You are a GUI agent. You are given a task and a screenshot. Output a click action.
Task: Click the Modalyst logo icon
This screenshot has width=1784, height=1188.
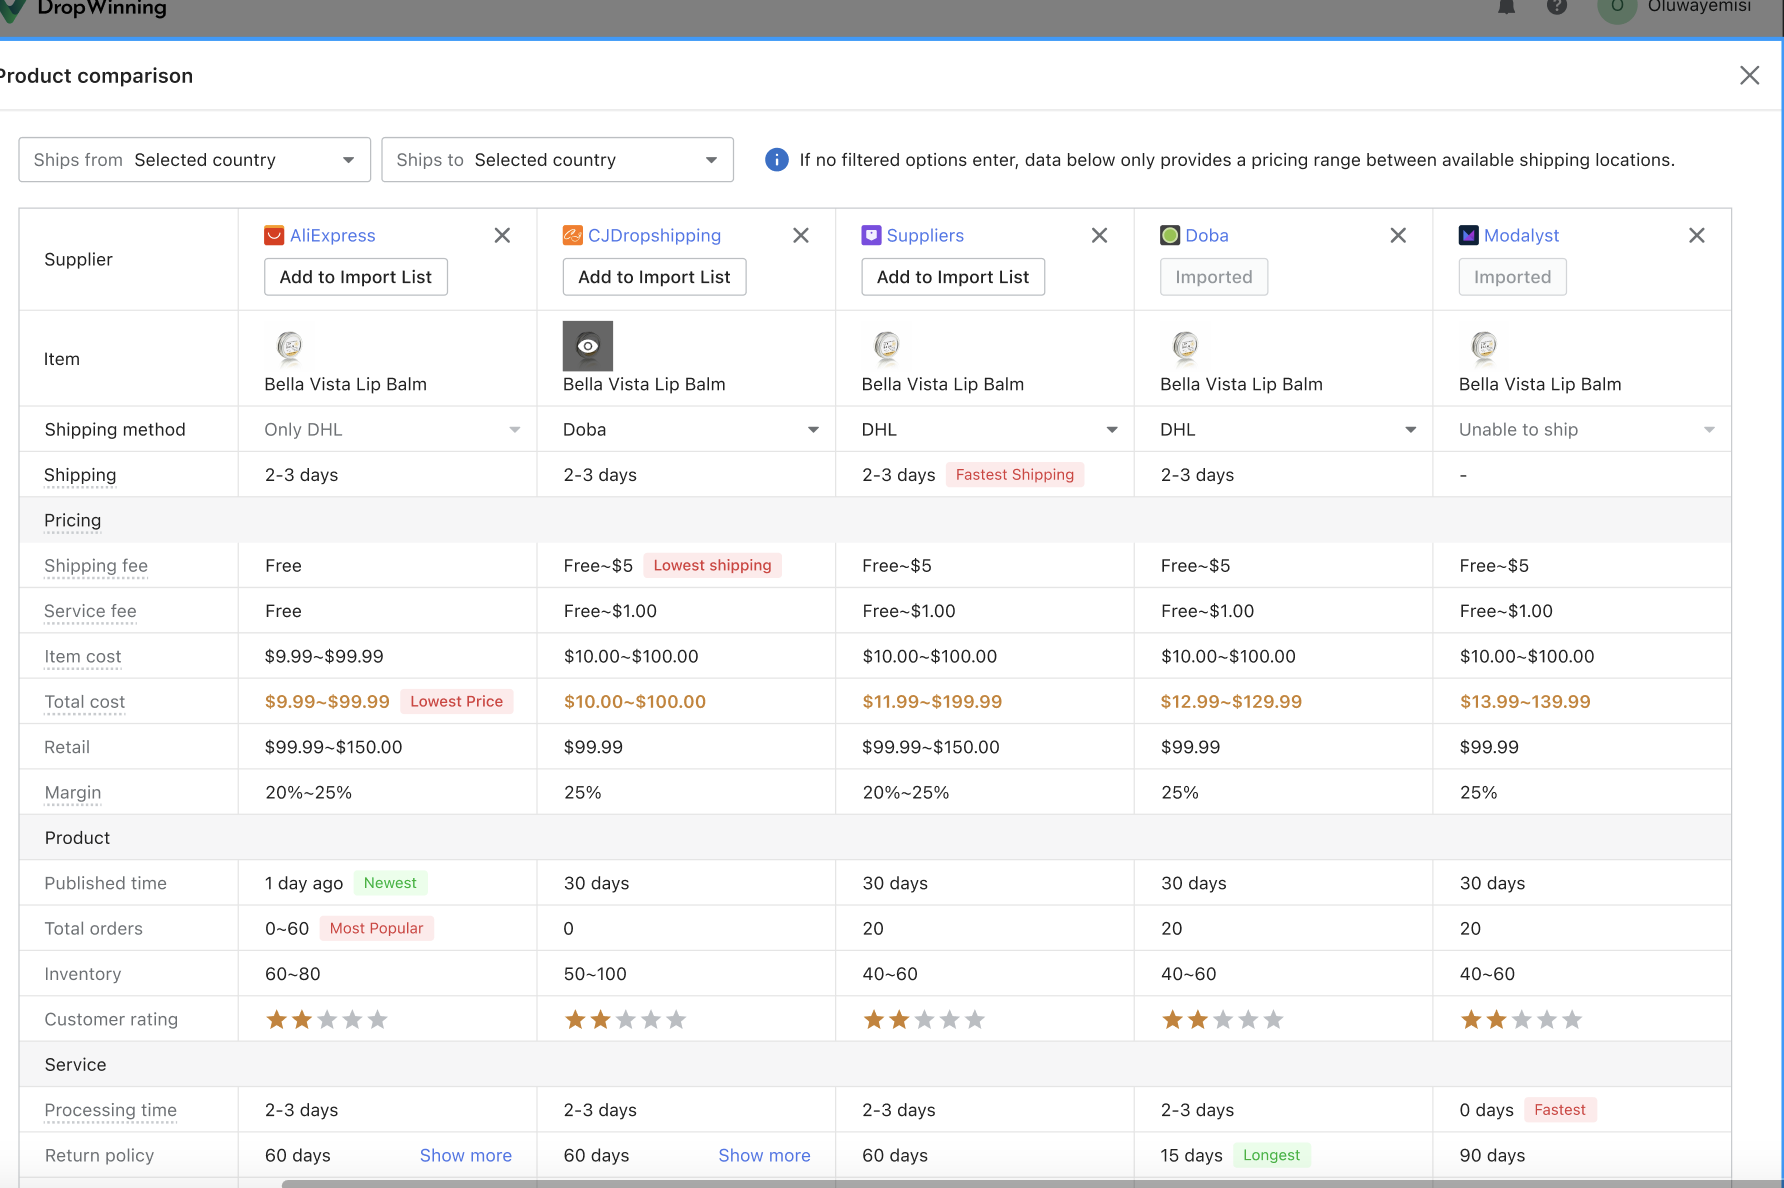tap(1469, 235)
